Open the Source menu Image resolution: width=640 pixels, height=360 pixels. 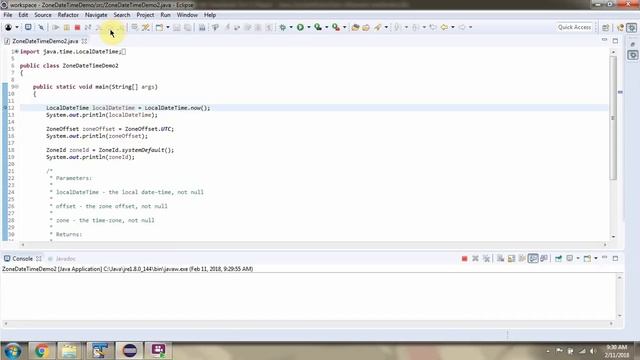tap(43, 15)
